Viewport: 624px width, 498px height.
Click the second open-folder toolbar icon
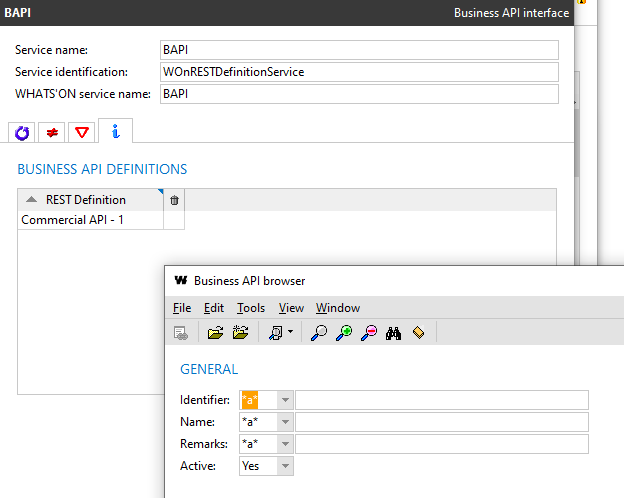[240, 333]
